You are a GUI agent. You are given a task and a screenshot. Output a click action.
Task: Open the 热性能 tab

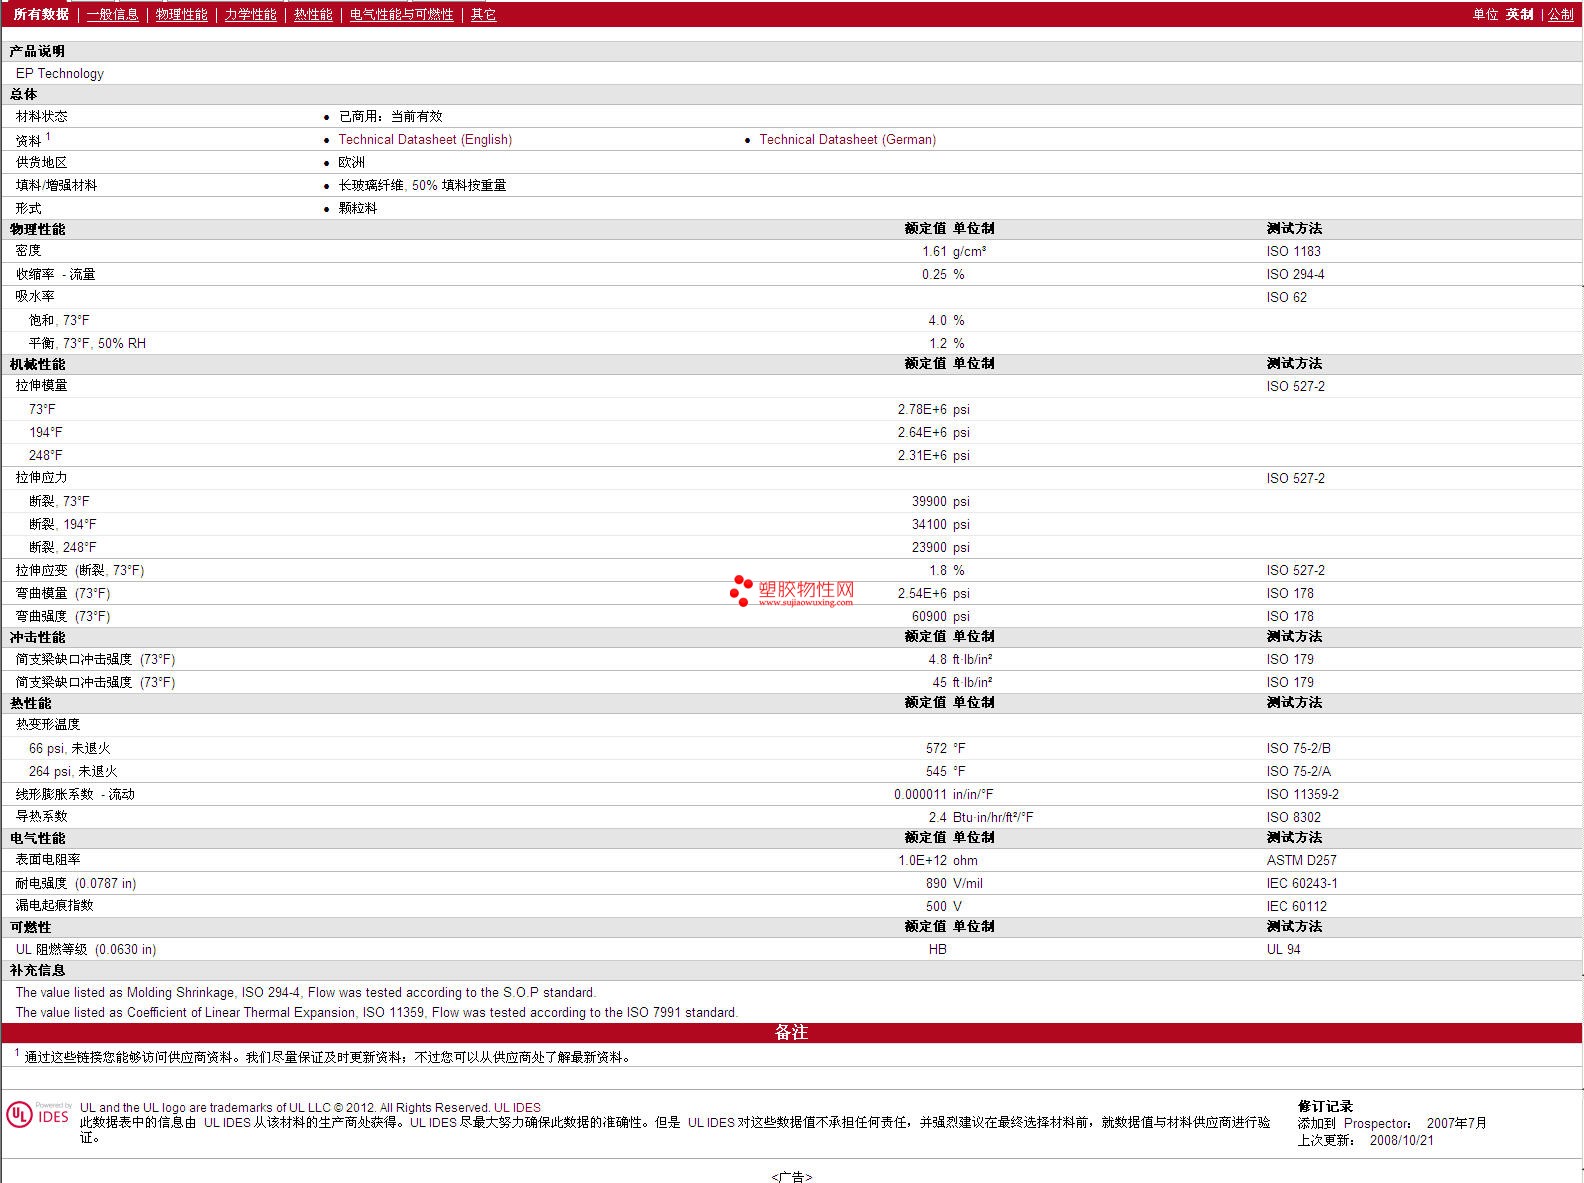coord(313,14)
